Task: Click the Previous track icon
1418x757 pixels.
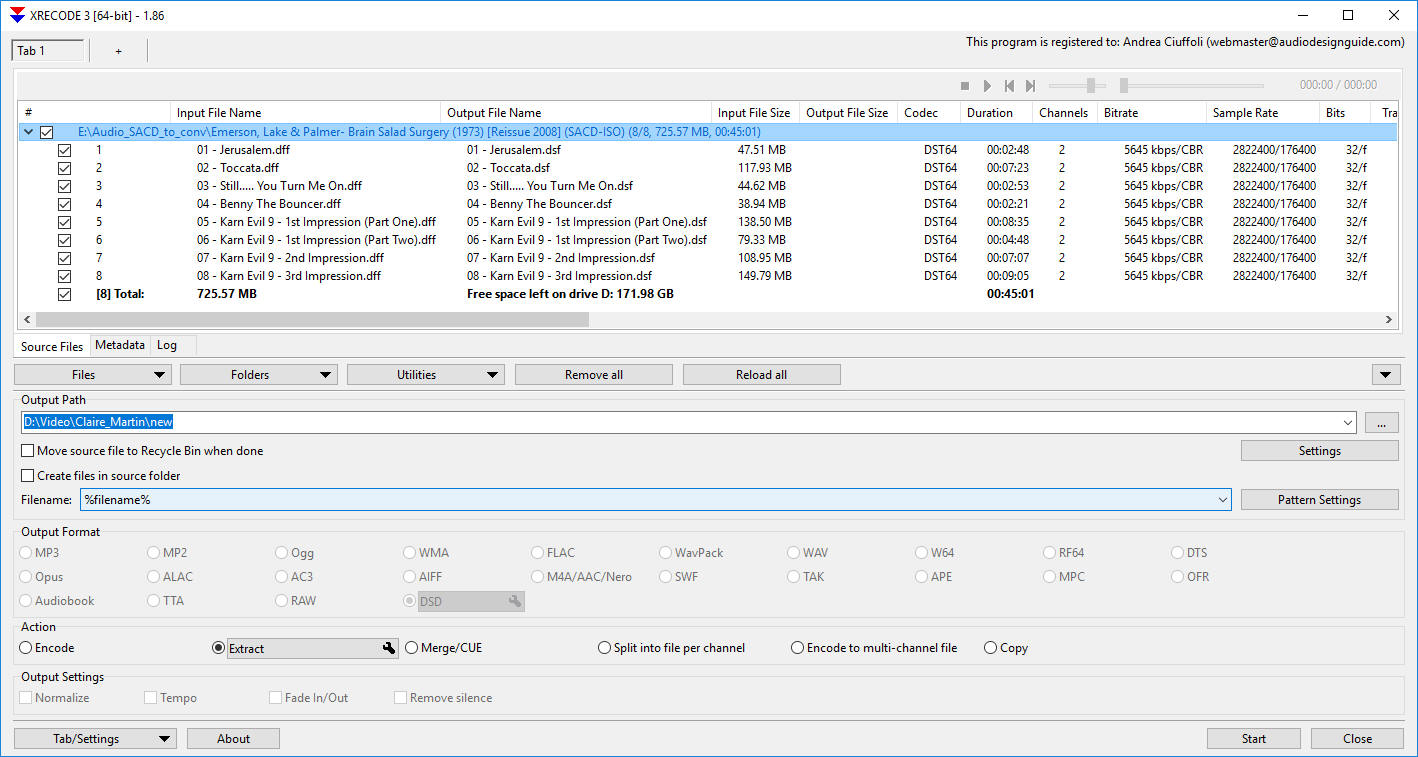Action: coord(1009,86)
